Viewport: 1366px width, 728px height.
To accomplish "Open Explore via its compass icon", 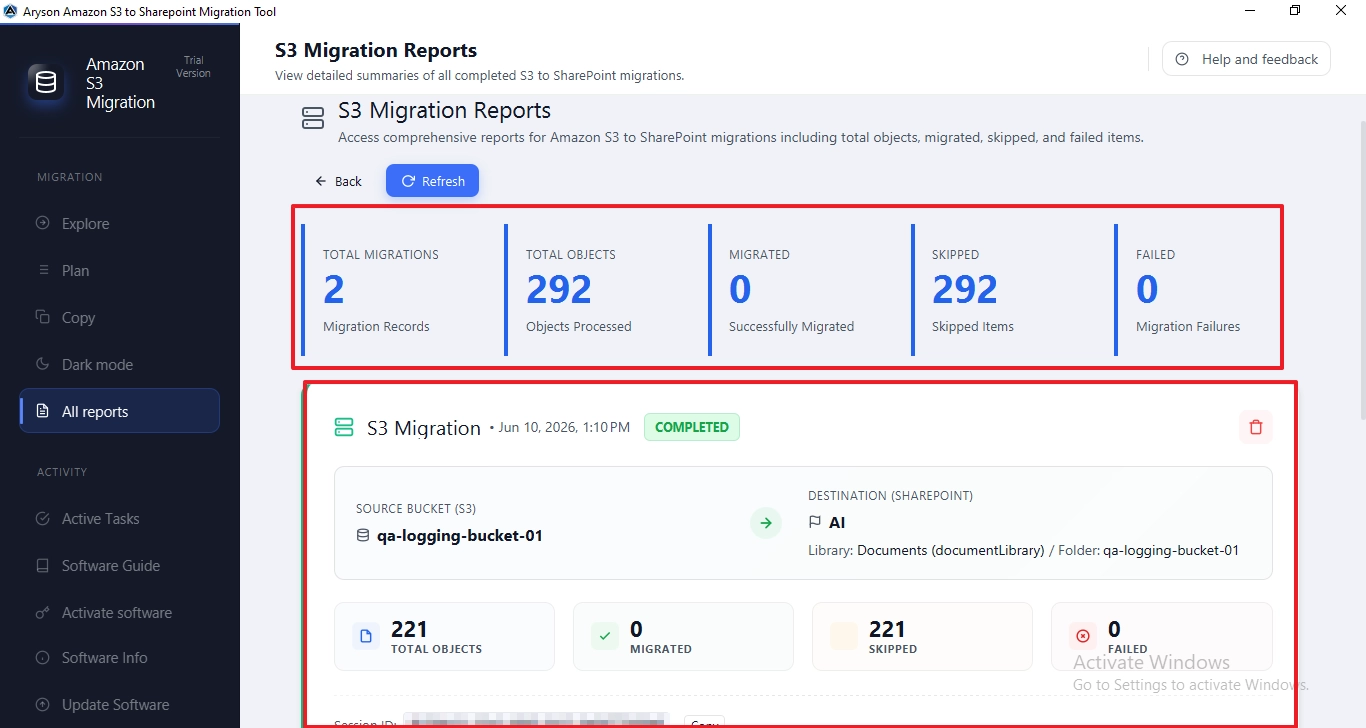I will [42, 223].
